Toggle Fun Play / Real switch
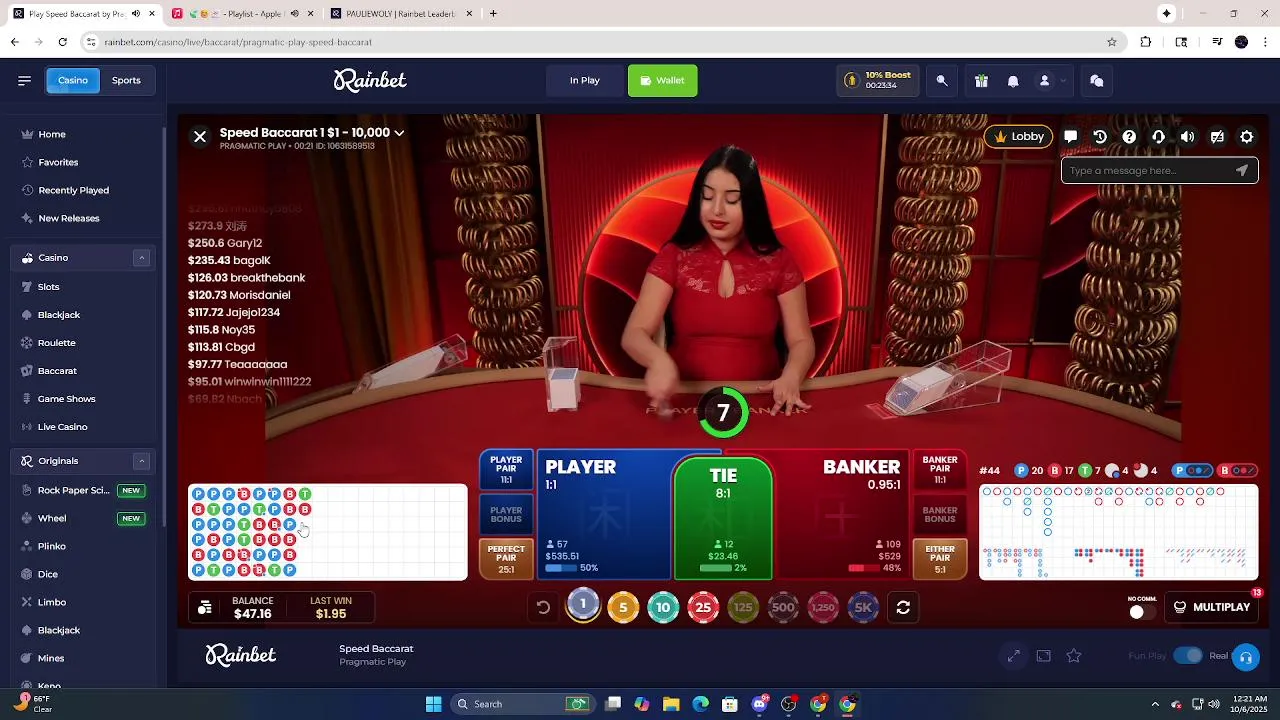 (1188, 656)
